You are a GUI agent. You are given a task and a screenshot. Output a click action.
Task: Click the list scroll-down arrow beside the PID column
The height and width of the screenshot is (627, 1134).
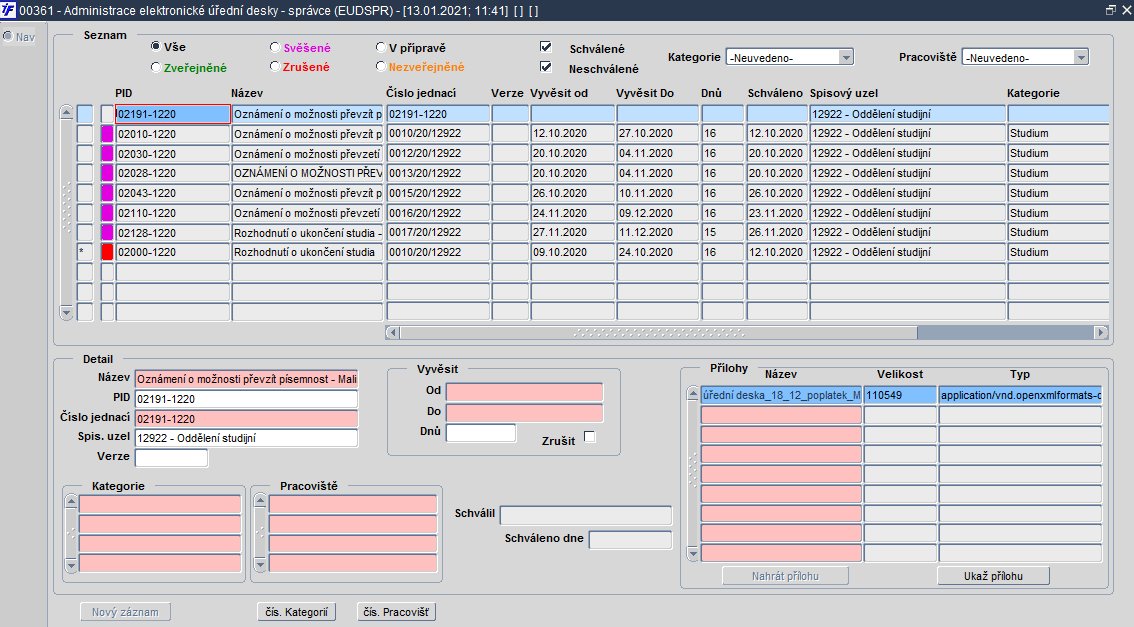66,313
